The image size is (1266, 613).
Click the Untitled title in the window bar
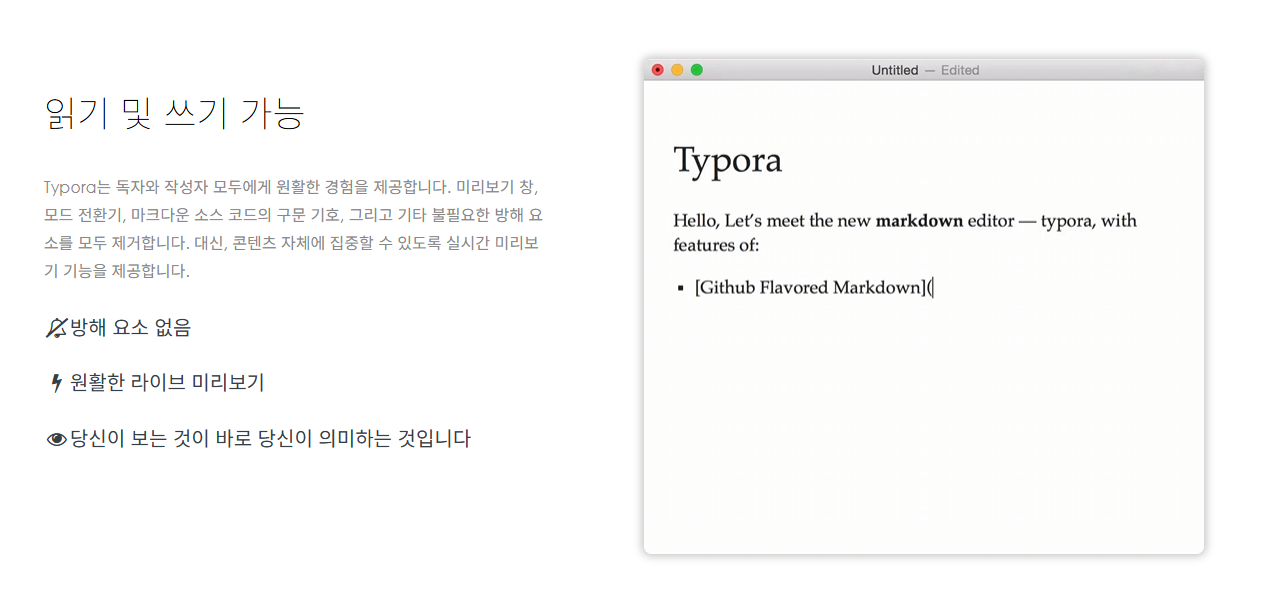coord(894,70)
